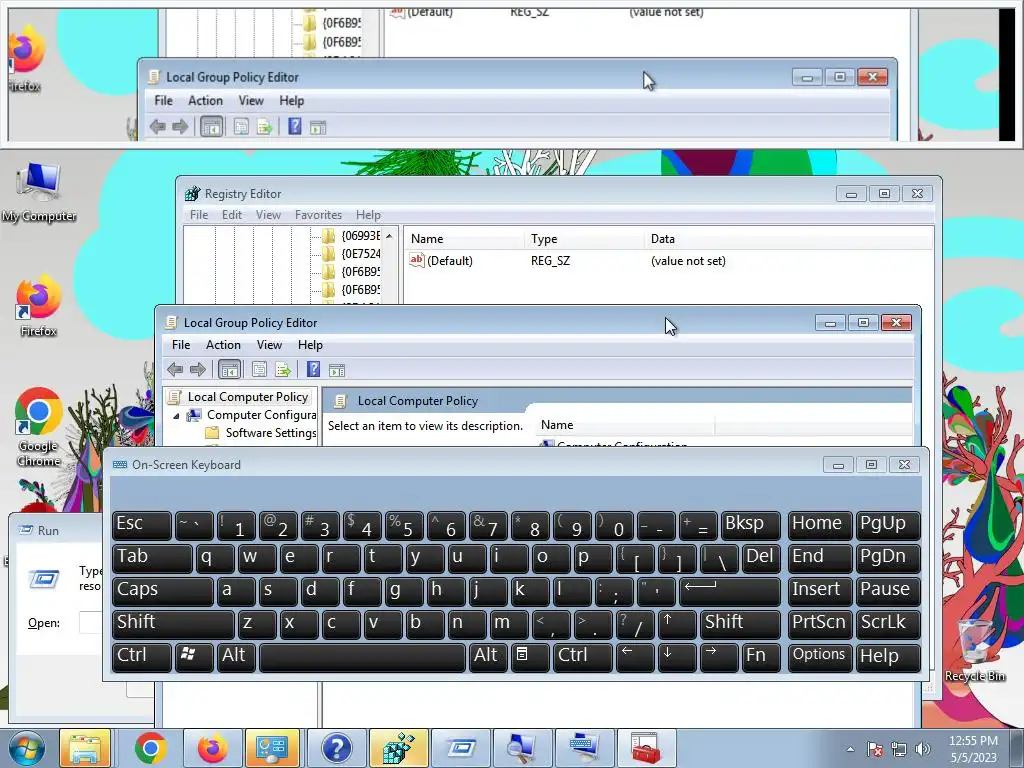The image size is (1024, 768).
Task: Open the Recycle Bin desktop icon
Action: click(975, 650)
